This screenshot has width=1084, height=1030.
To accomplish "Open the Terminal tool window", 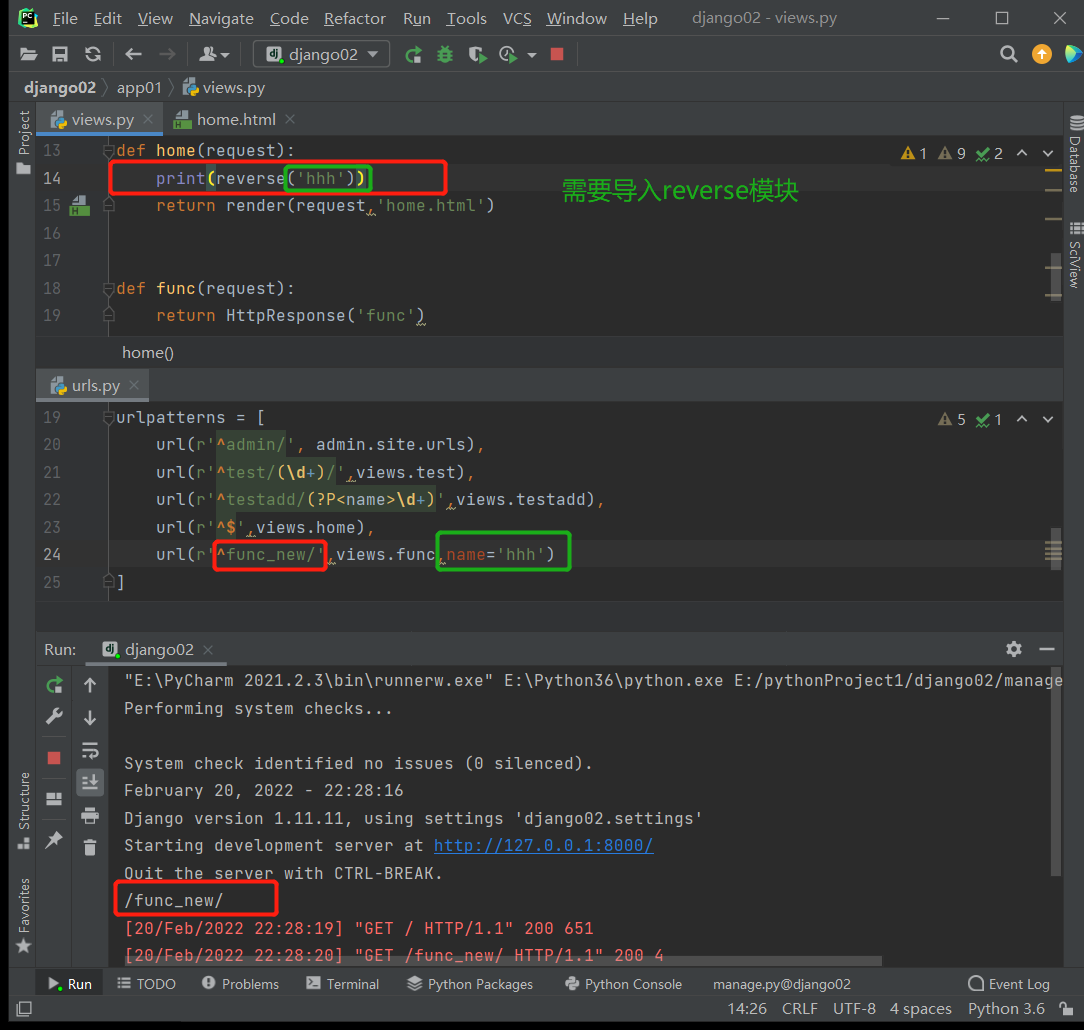I will [x=342, y=984].
